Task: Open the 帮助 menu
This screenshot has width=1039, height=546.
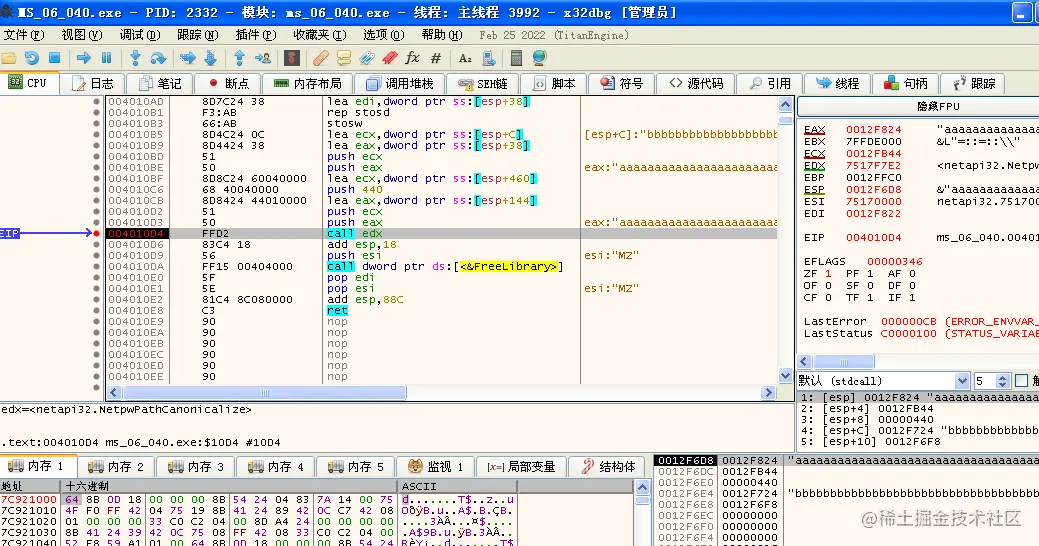Action: [442, 35]
